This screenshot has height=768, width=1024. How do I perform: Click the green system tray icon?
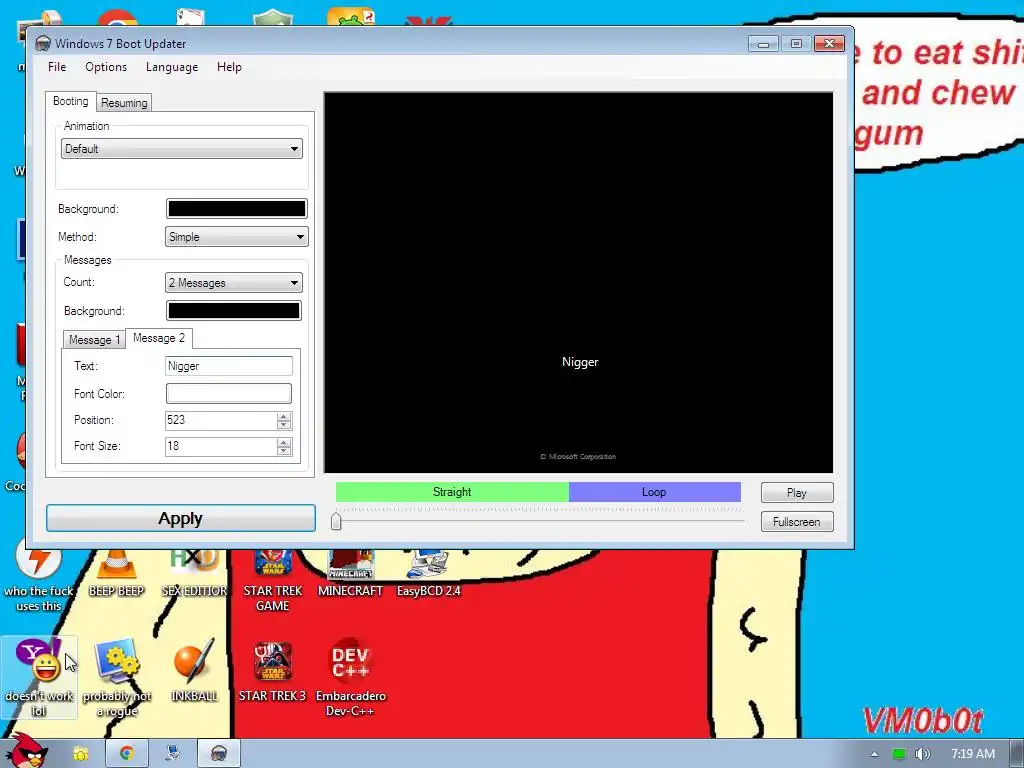(x=899, y=754)
